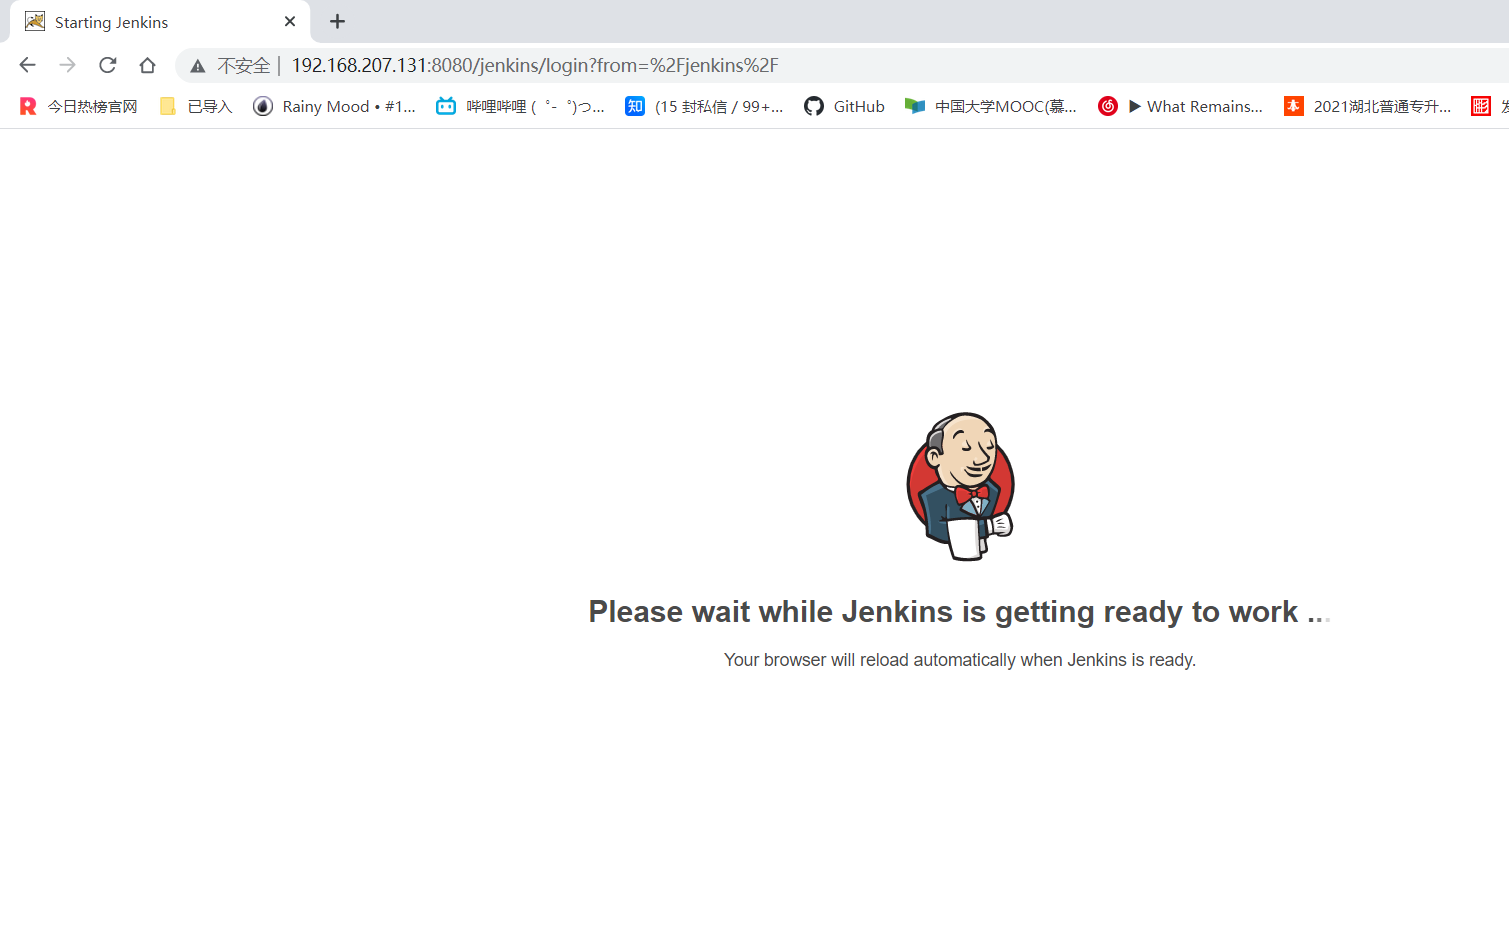The image size is (1509, 937).
Task: Go to the browser home page
Action: 148,65
